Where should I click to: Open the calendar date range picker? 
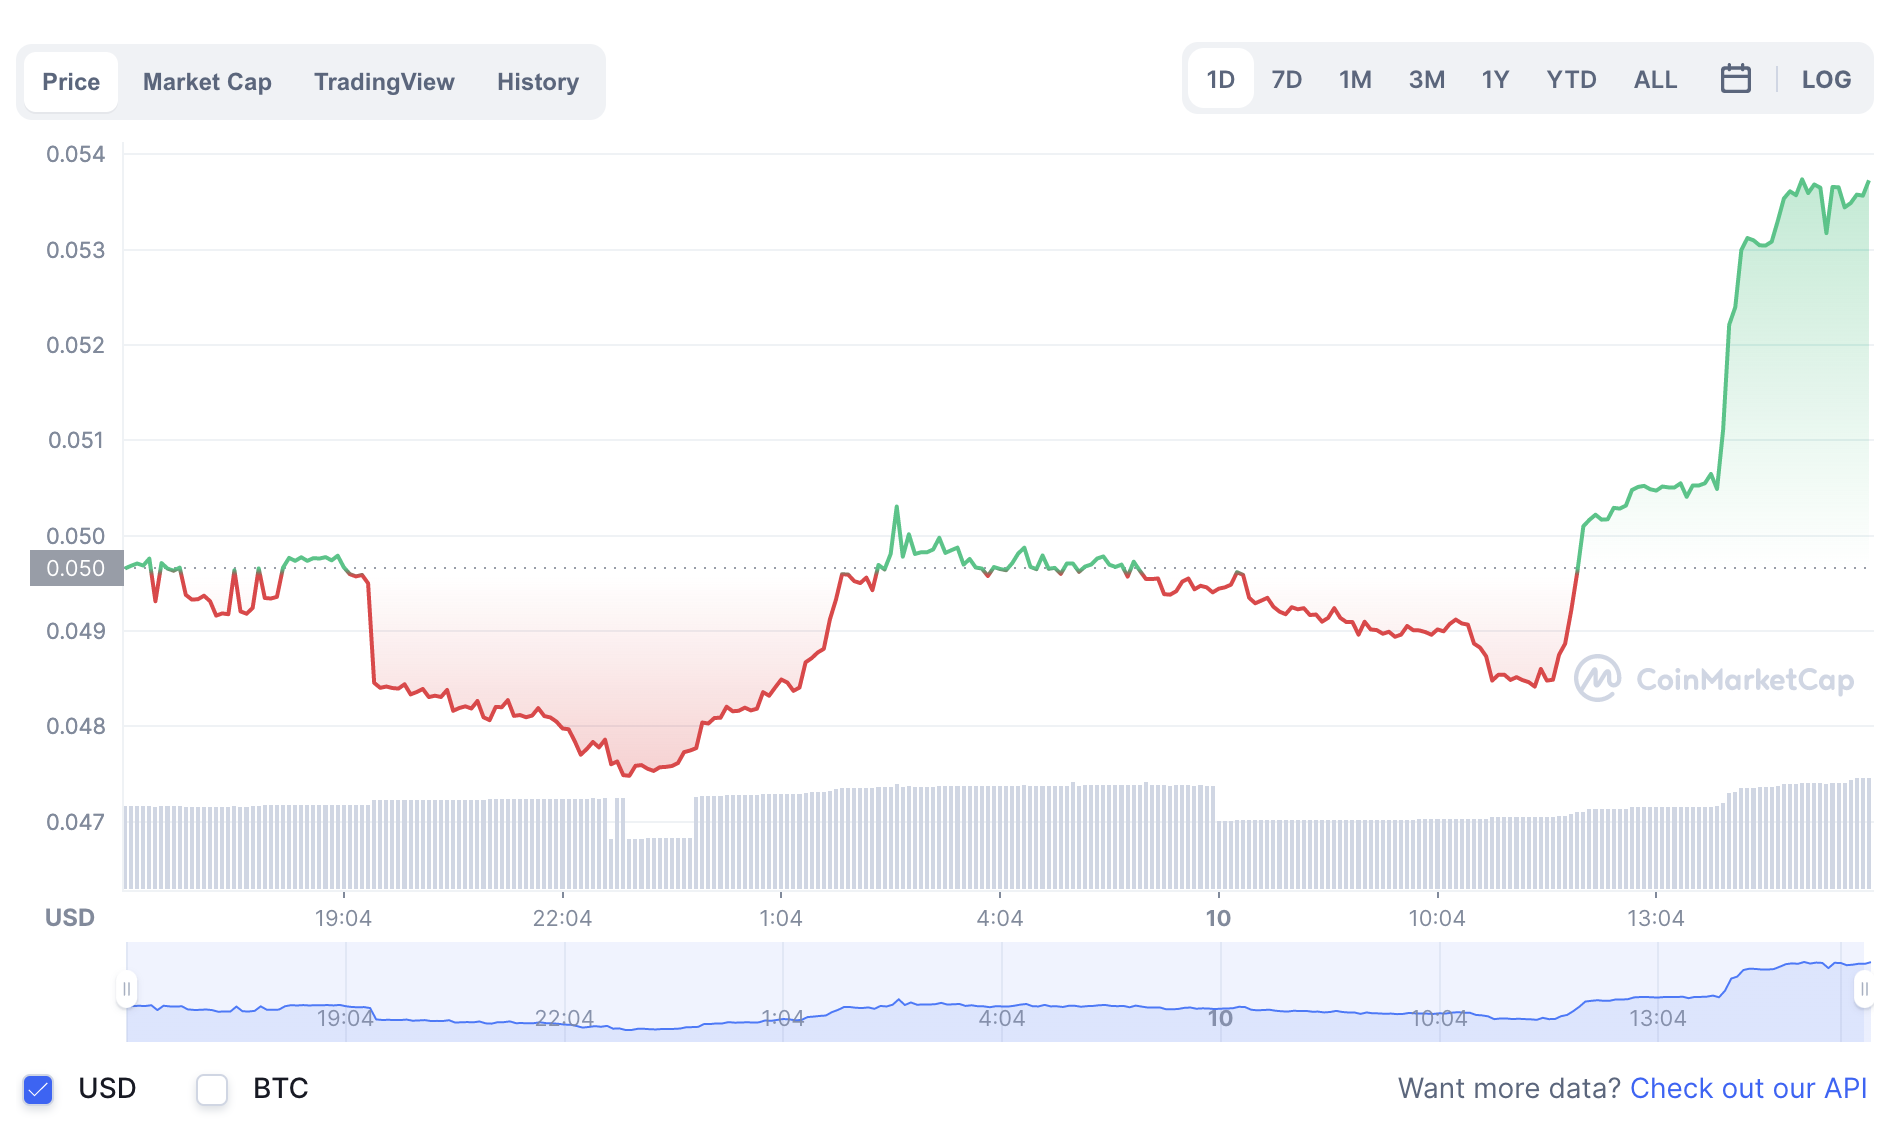1735,79
